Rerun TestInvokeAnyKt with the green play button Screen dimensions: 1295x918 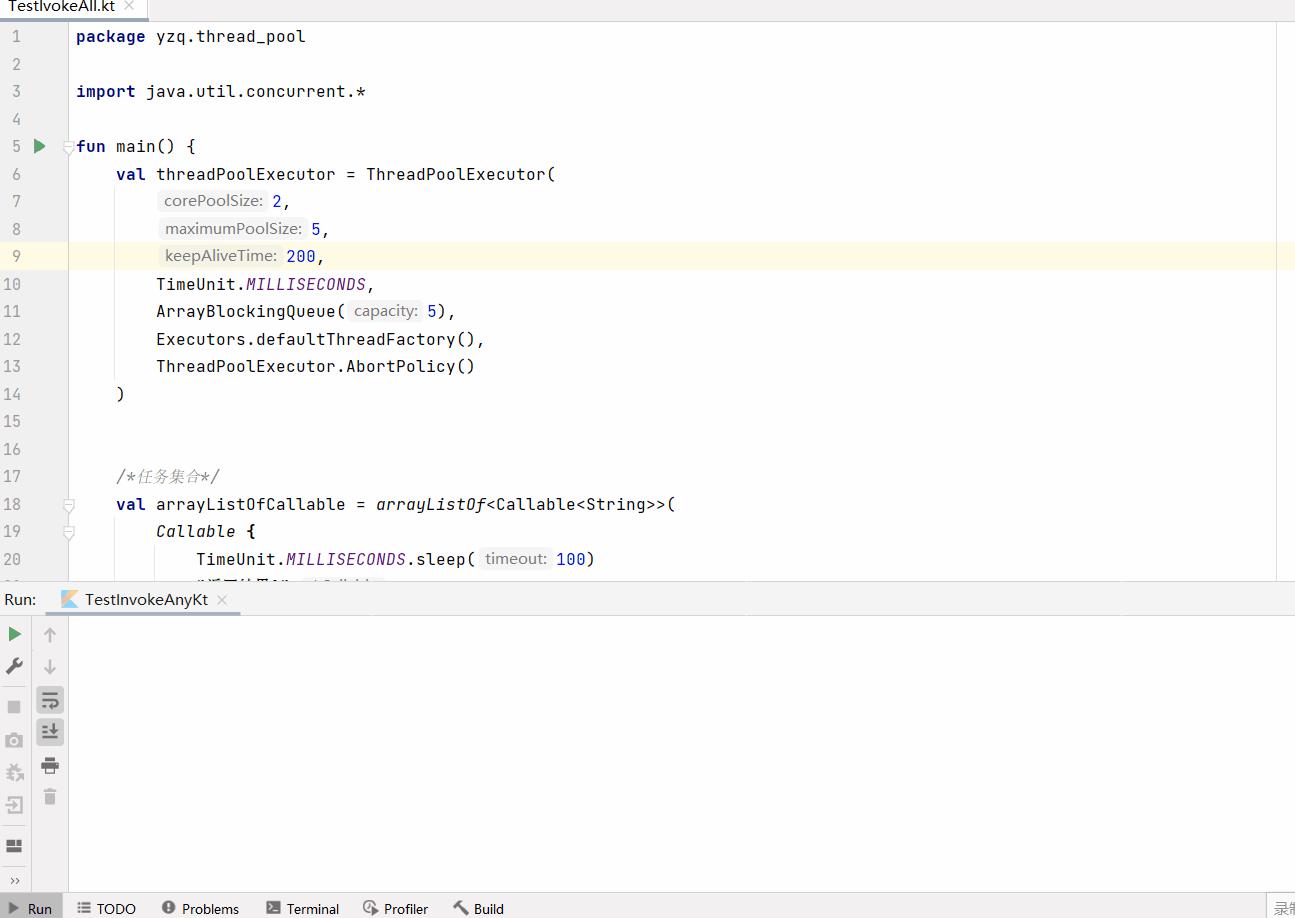(x=14, y=634)
